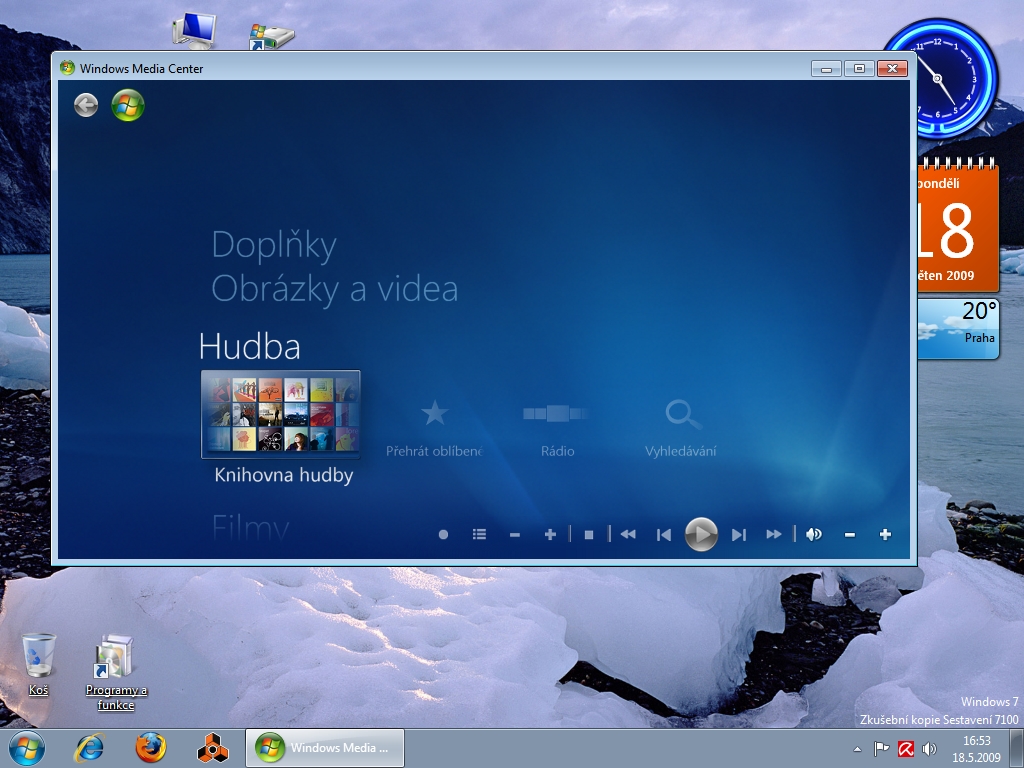Open the Rádio tile icon

point(557,413)
